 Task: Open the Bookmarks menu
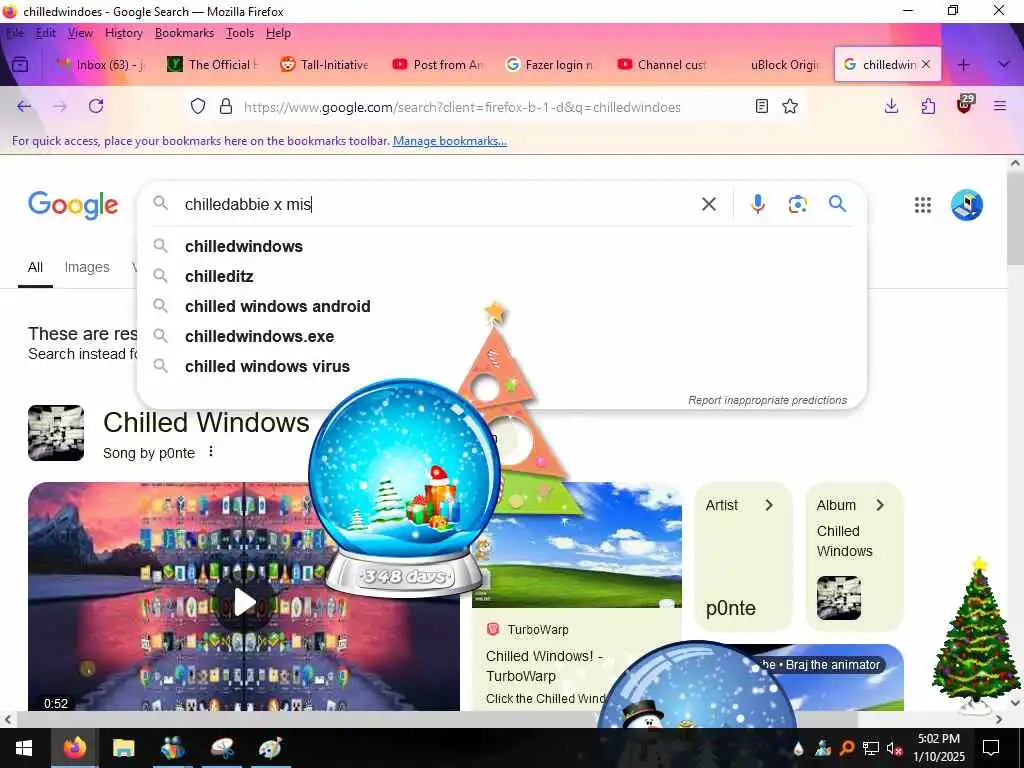point(184,33)
